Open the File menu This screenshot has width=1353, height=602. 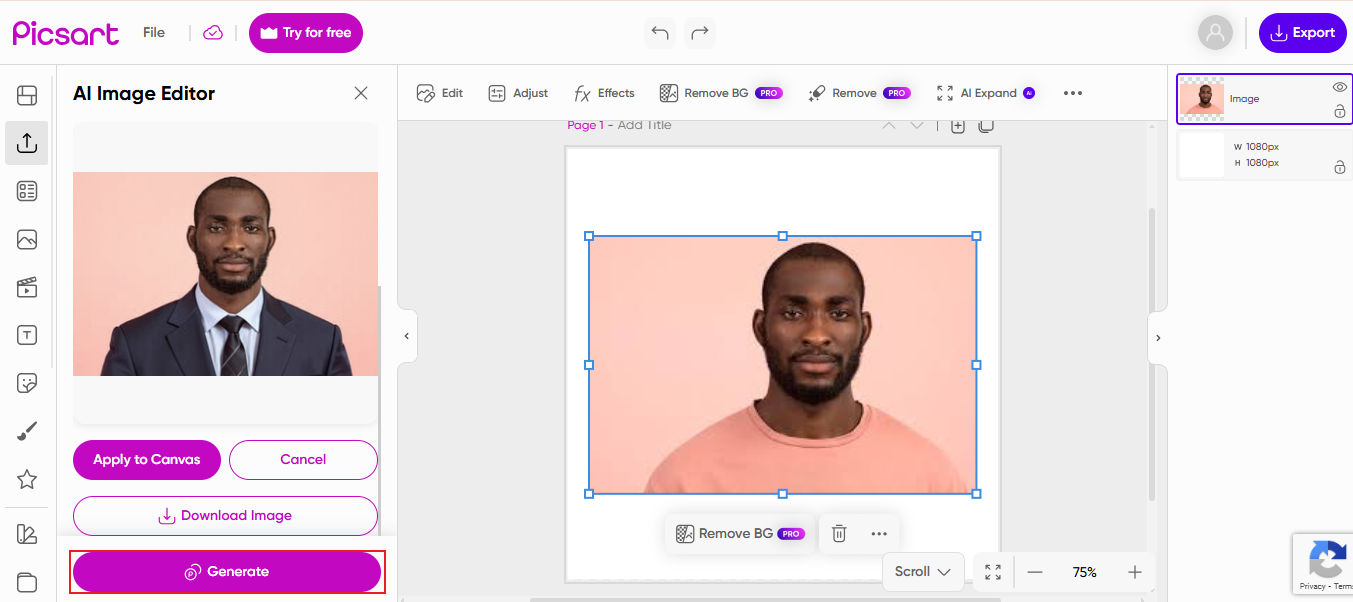(x=154, y=33)
